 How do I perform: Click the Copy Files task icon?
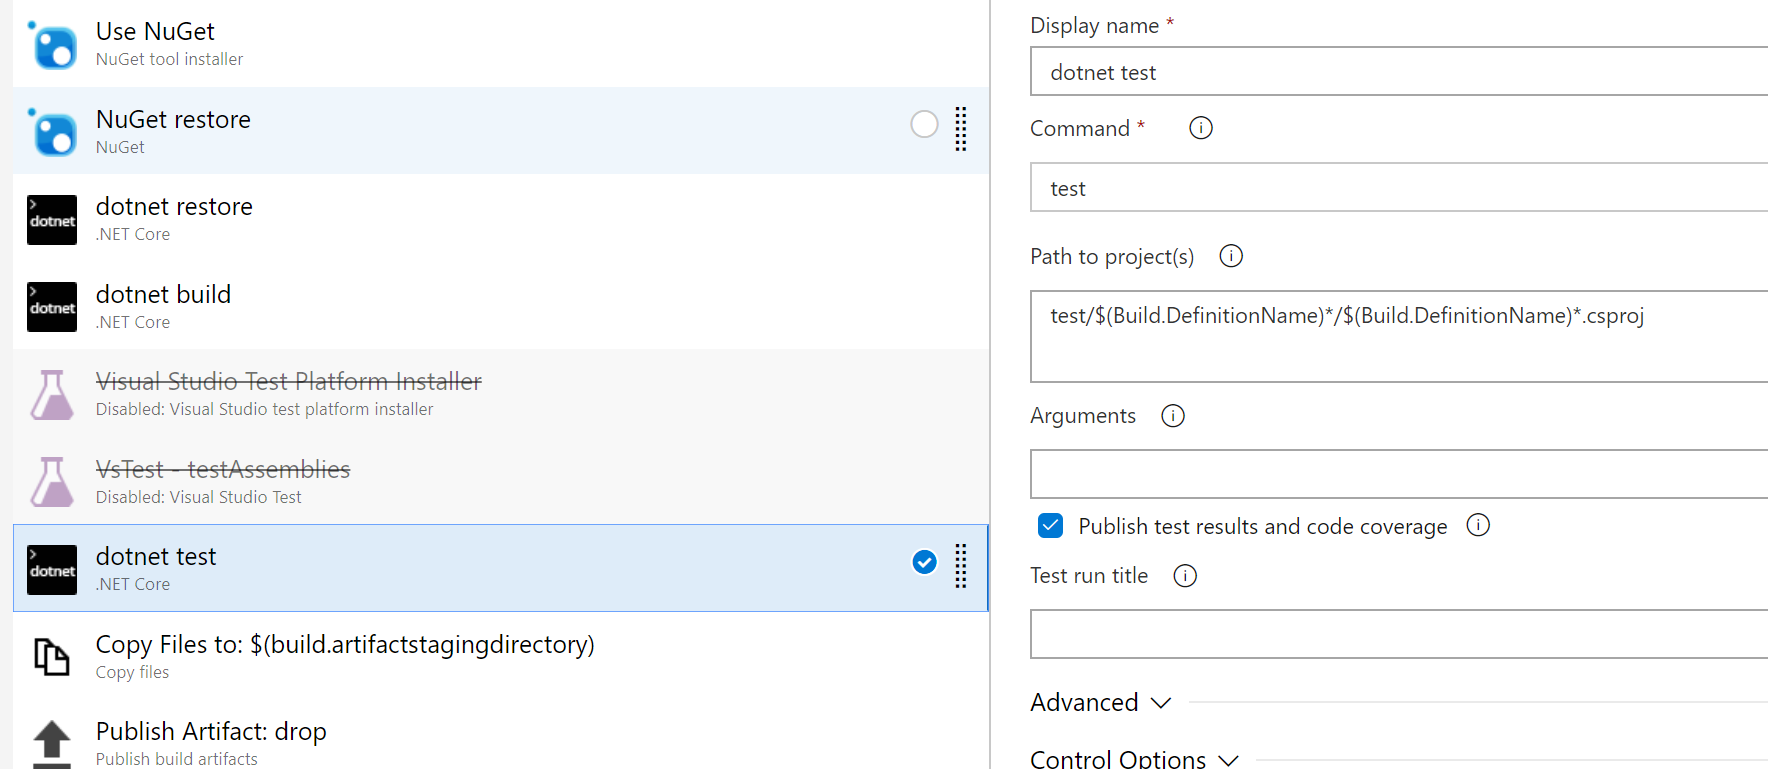coord(52,657)
